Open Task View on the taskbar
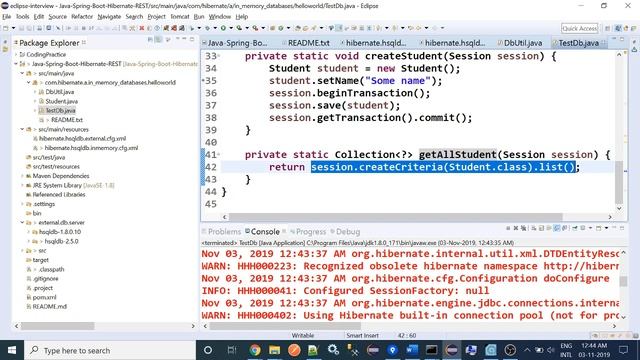The image size is (640, 360). click(232, 350)
